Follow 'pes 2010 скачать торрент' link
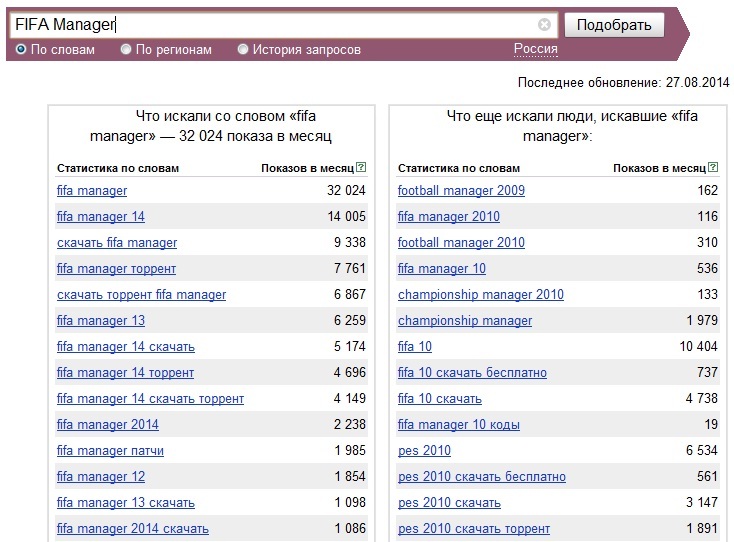734x542 pixels. click(x=474, y=528)
